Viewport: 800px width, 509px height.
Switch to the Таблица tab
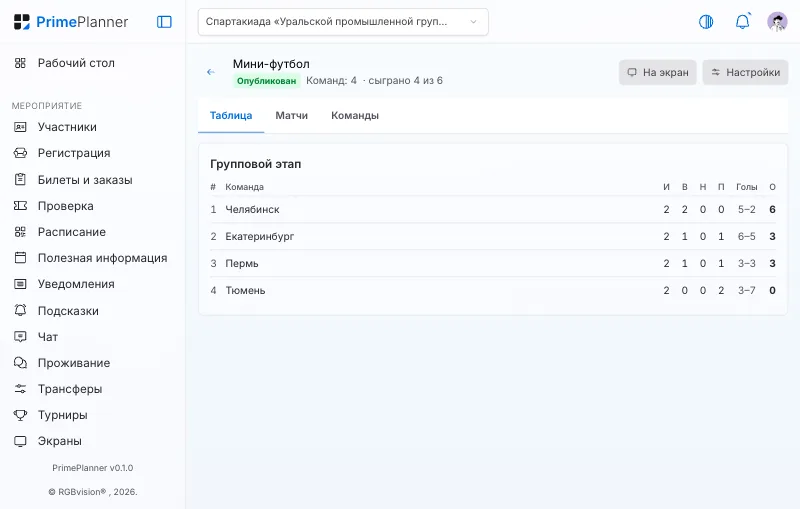click(231, 116)
